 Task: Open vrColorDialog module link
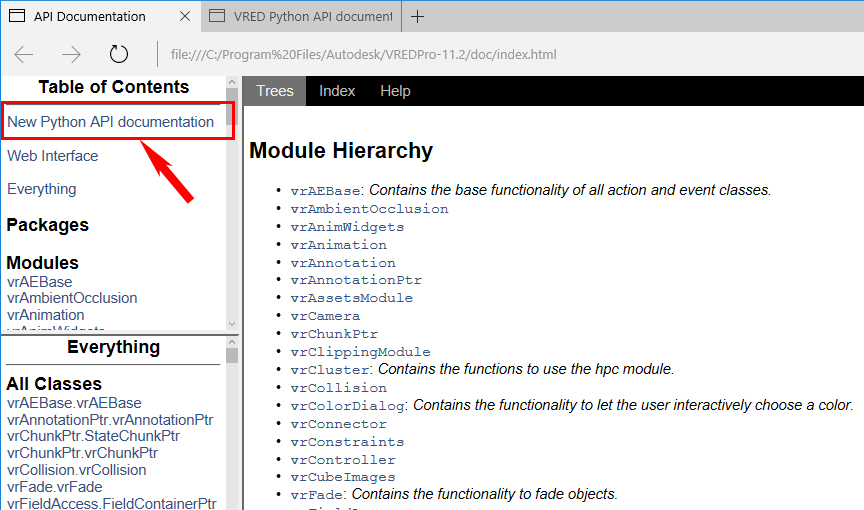click(x=348, y=406)
